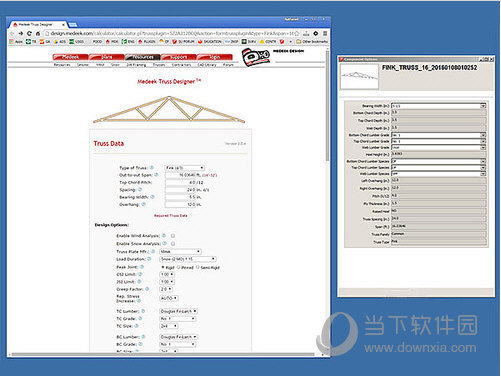Show help for Load Duration
This screenshot has height=377, width=501.
tap(149, 259)
